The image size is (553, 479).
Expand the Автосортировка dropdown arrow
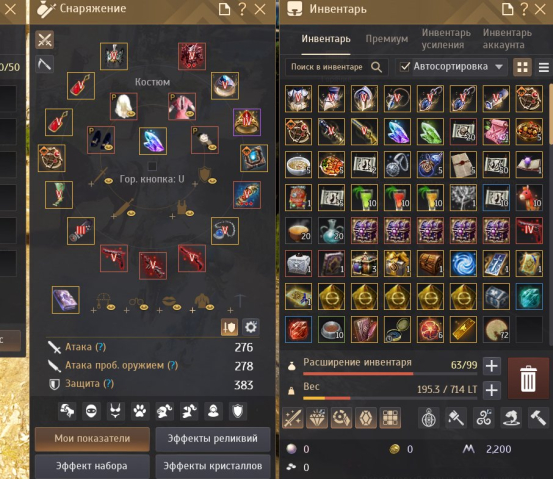click(499, 67)
